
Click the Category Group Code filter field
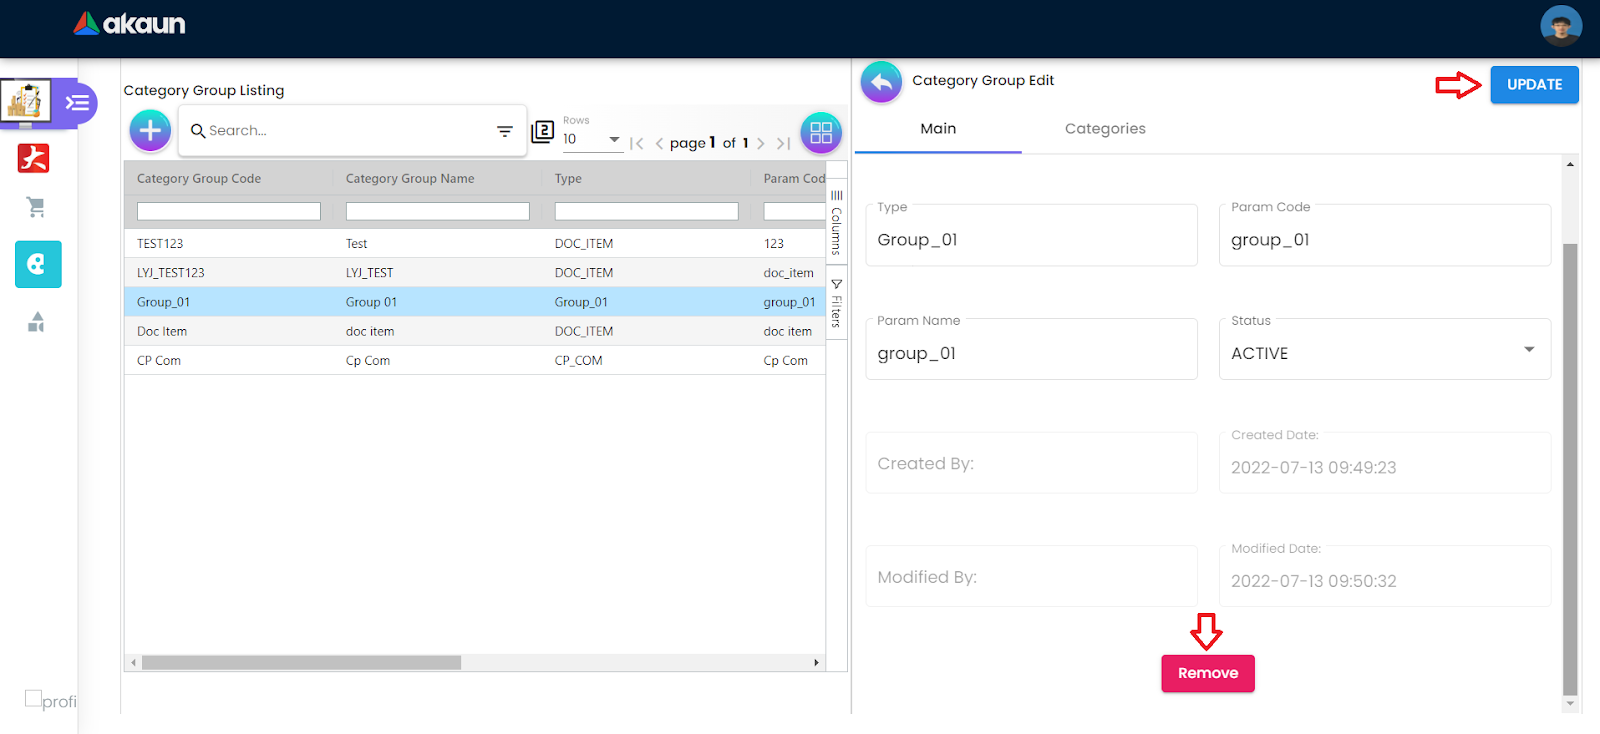(x=229, y=212)
